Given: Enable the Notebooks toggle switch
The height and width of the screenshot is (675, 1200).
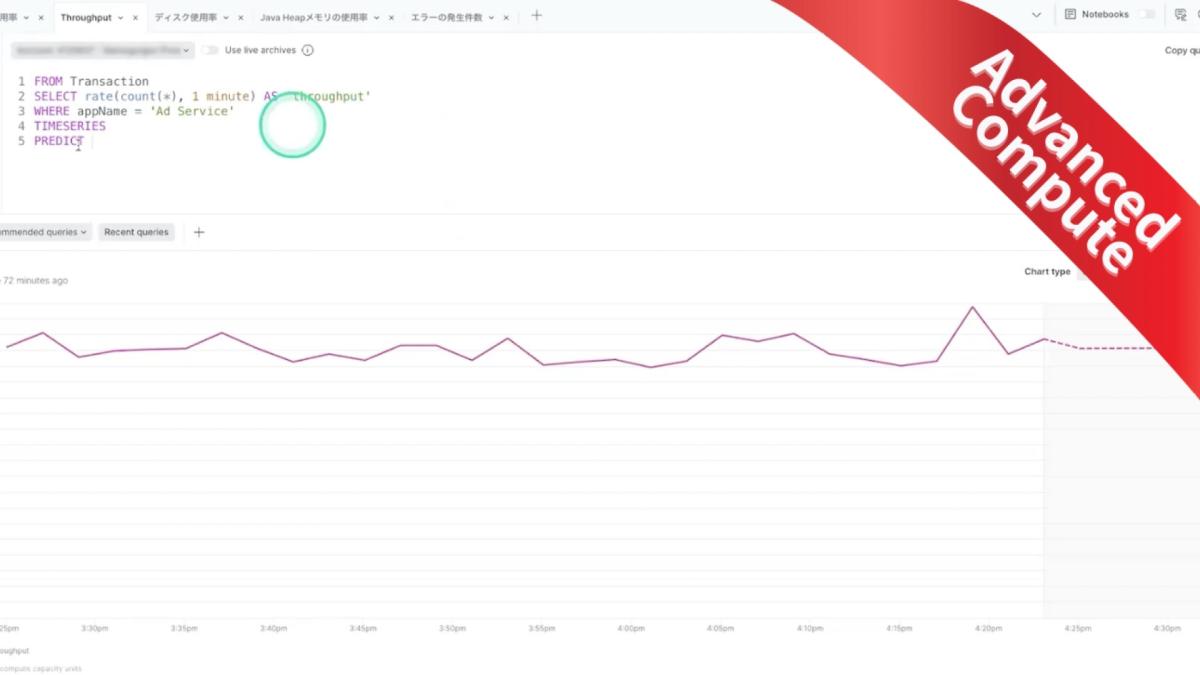Looking at the screenshot, I should pos(1146,15).
